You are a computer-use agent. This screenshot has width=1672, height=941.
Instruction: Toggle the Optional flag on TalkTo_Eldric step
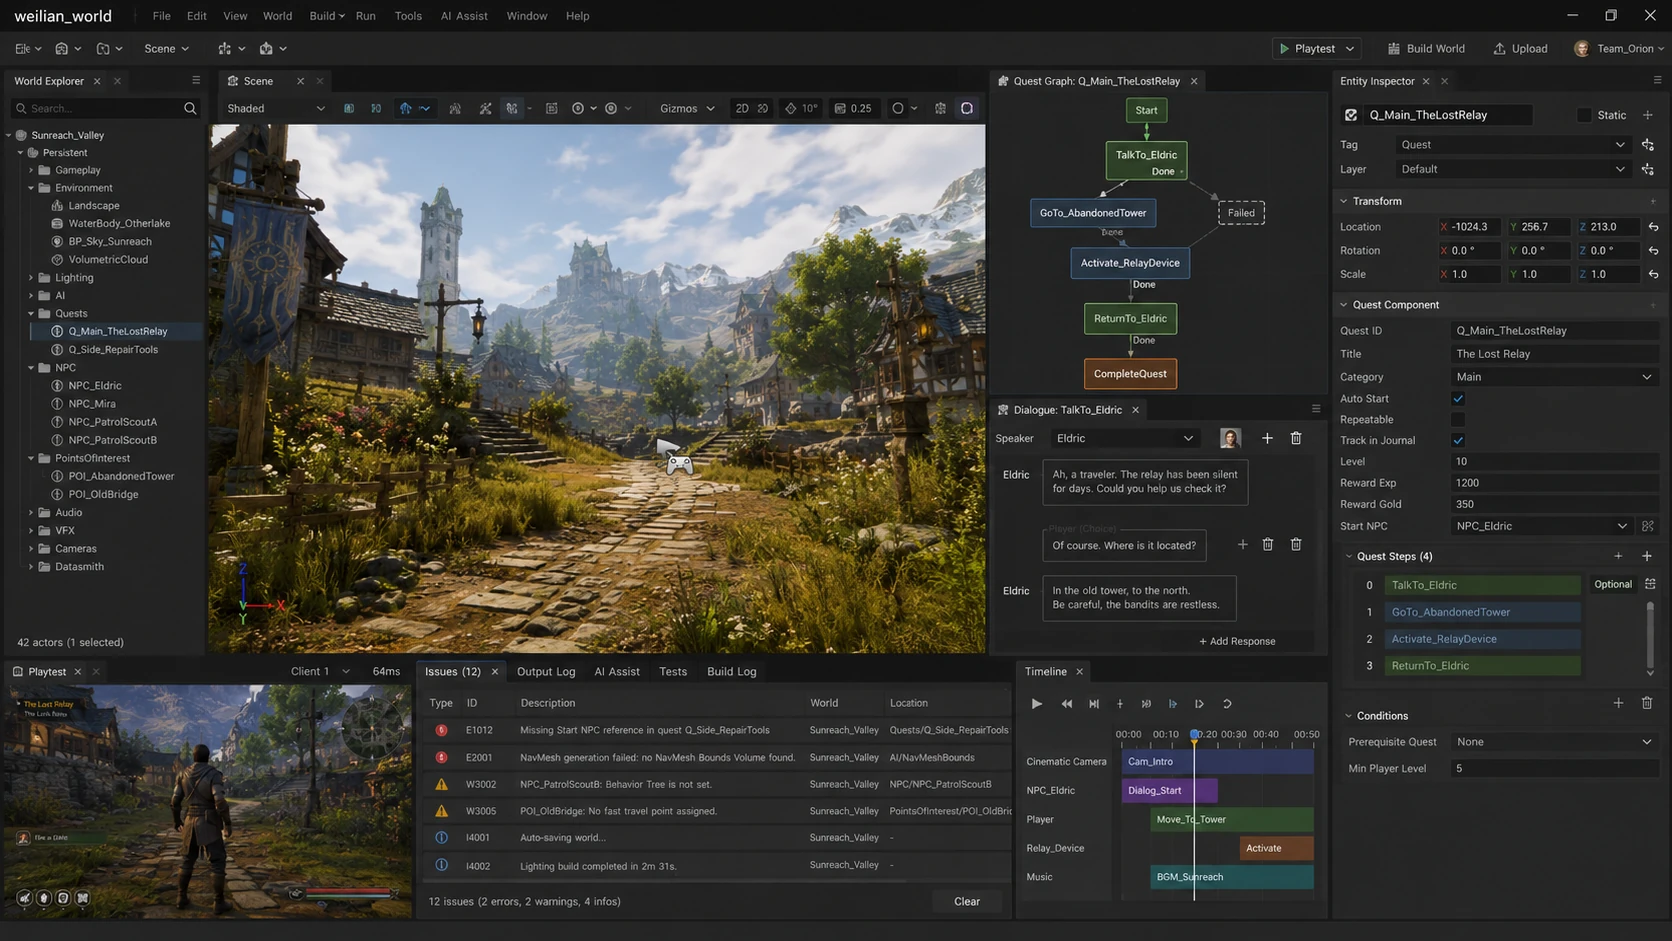(1613, 585)
